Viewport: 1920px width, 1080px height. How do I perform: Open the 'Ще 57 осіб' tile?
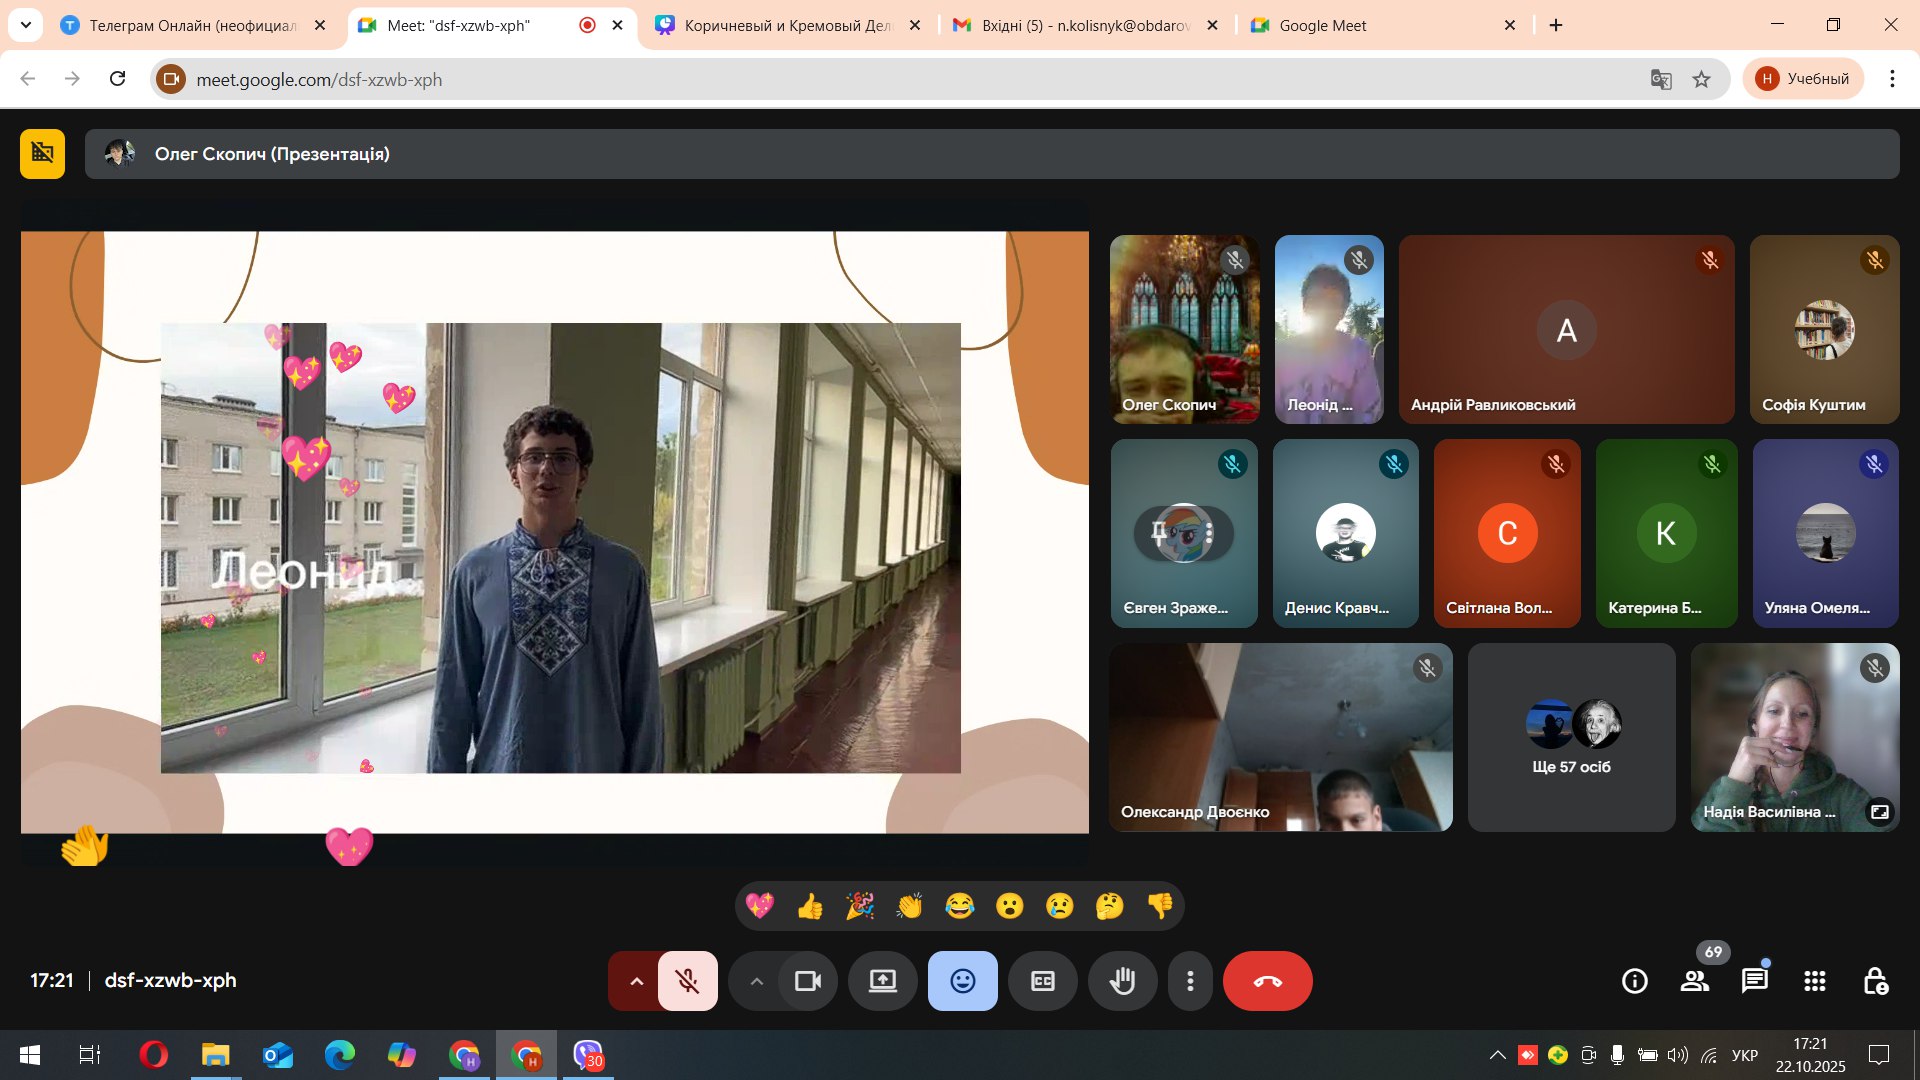[1571, 738]
